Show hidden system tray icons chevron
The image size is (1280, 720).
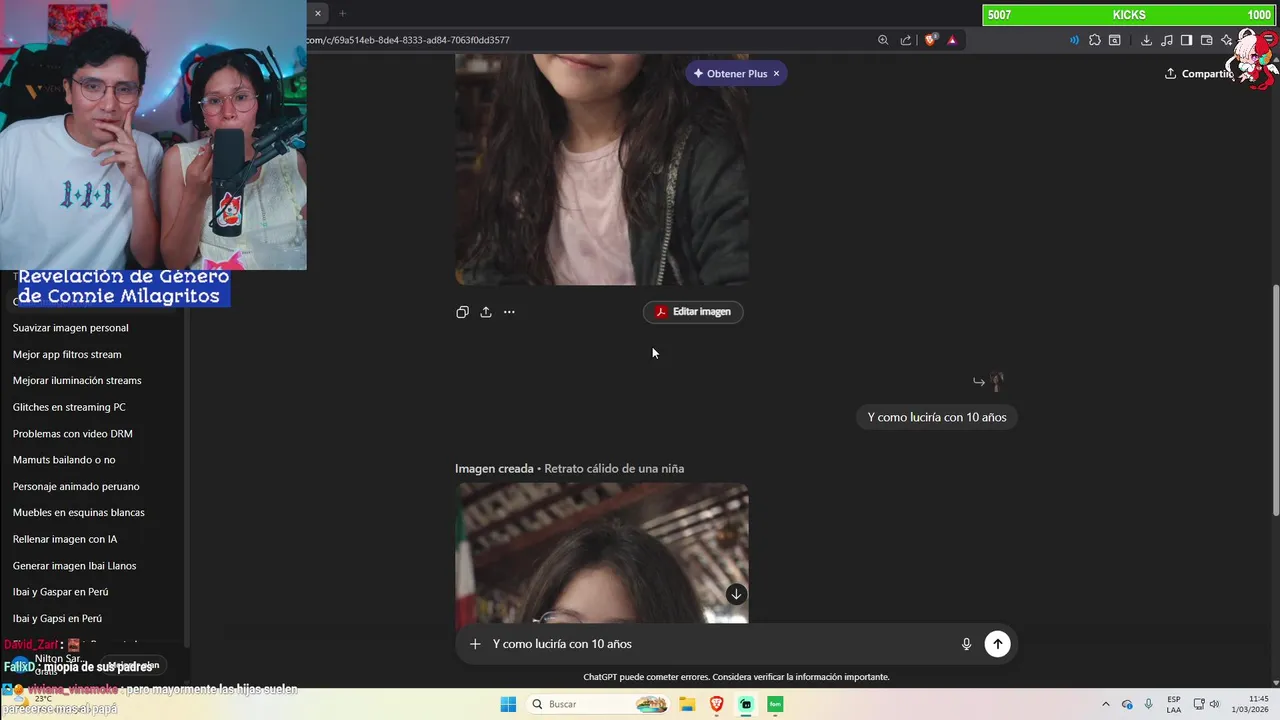(1106, 704)
